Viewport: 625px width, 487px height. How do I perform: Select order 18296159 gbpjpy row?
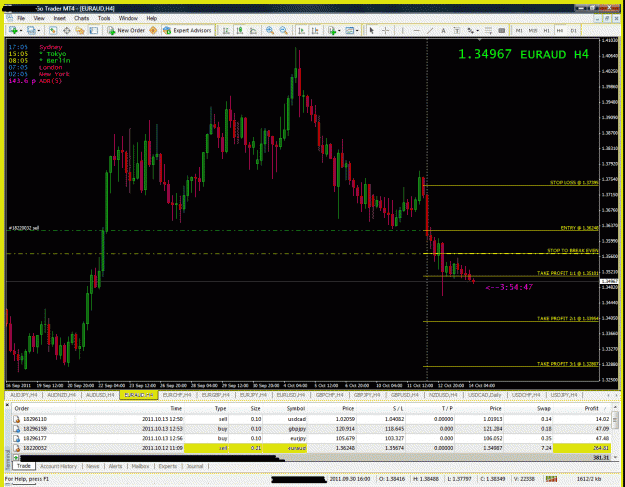coord(311,429)
